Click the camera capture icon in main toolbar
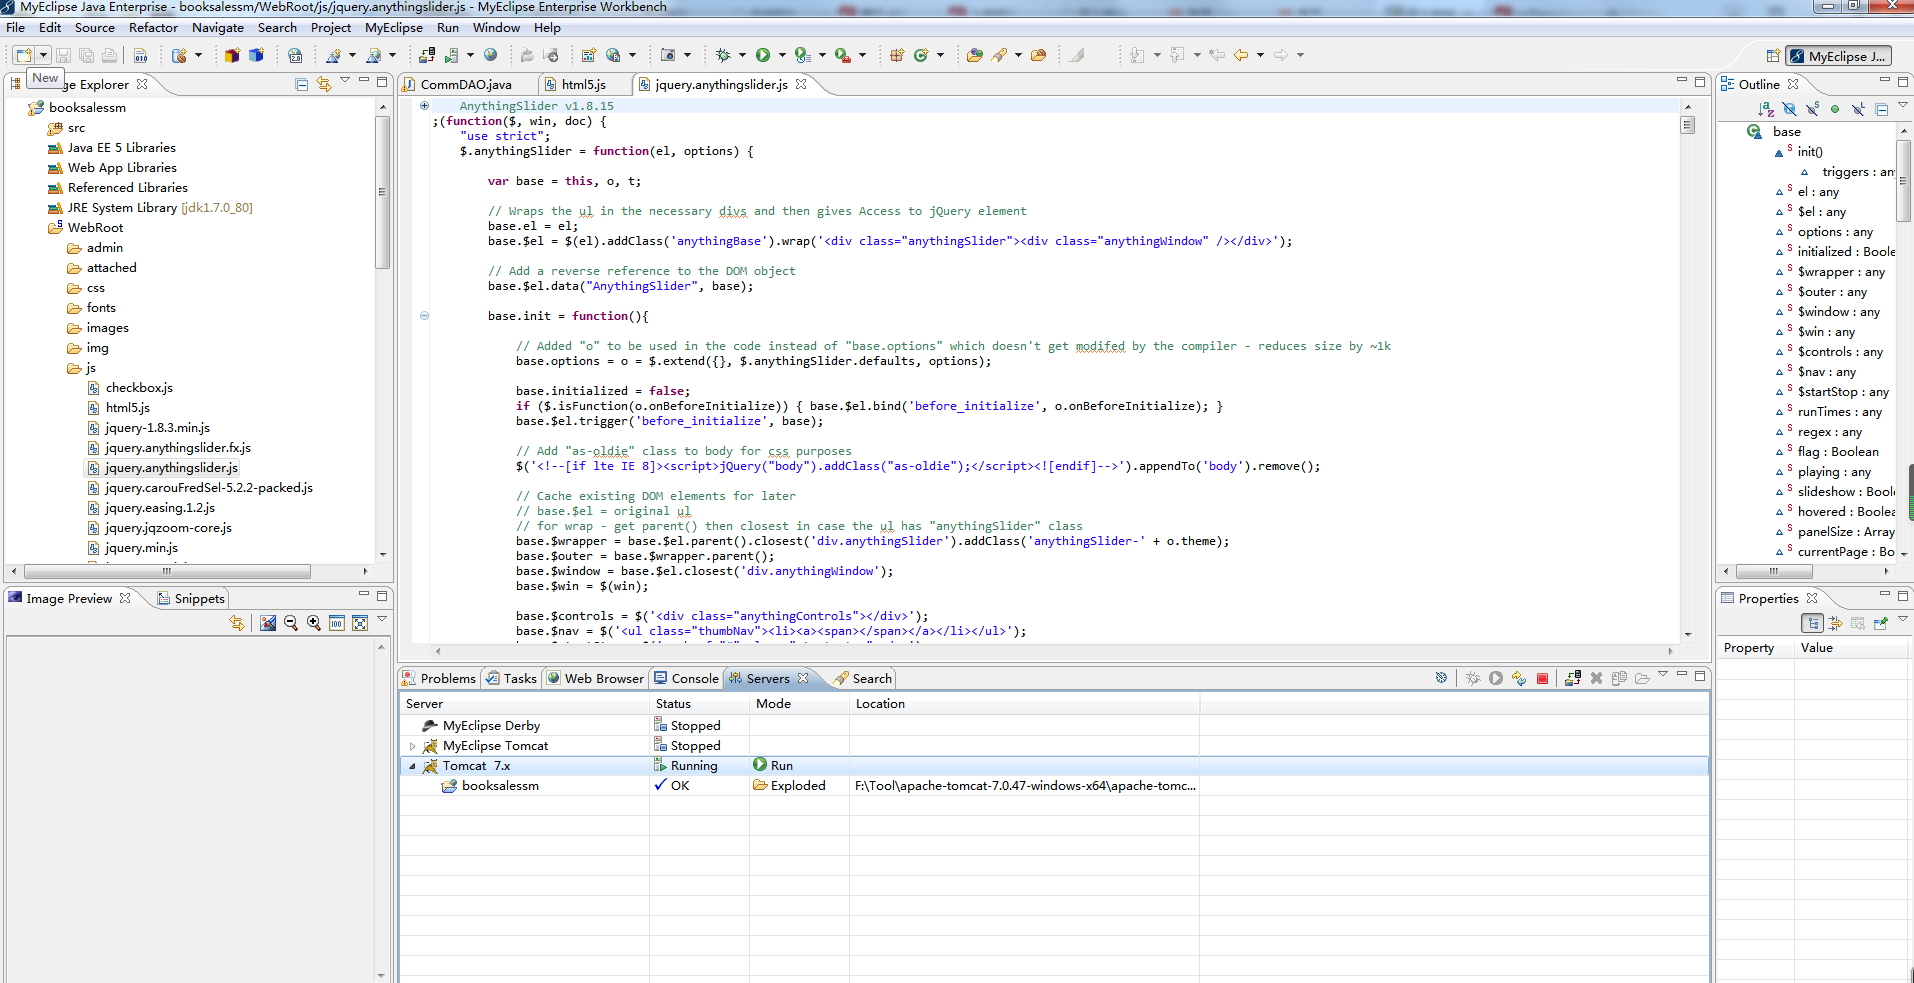Image resolution: width=1914 pixels, height=983 pixels. coord(668,55)
